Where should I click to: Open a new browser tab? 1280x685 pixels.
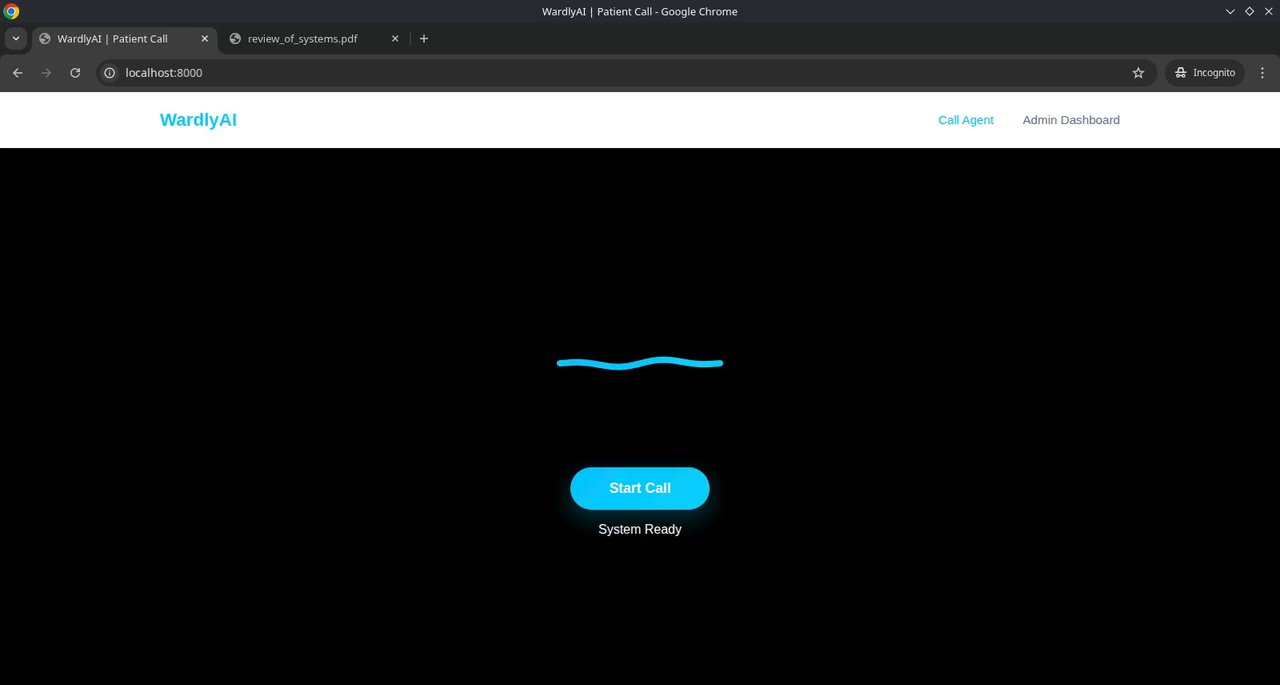pos(424,39)
